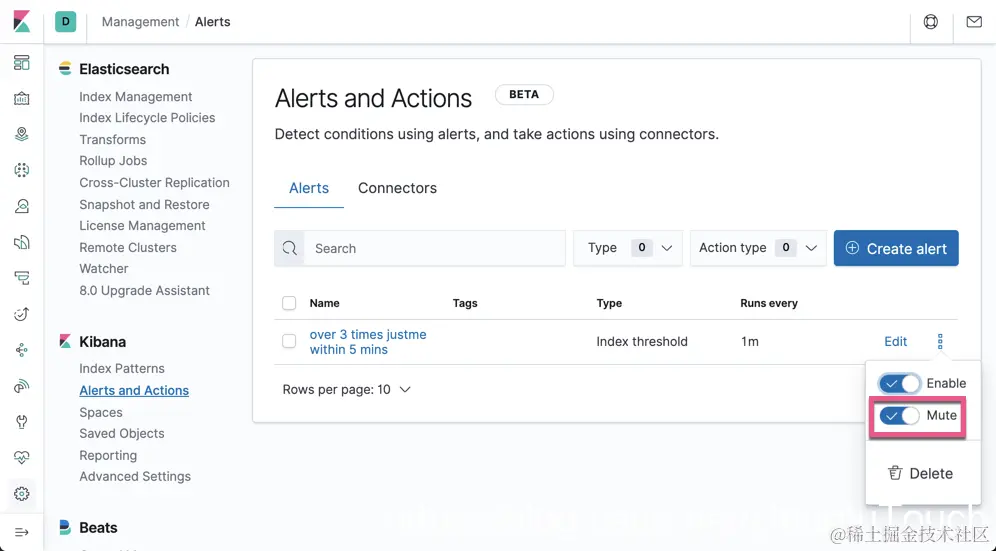The image size is (996, 551).
Task: Open Remote Clusters
Action: 128,247
